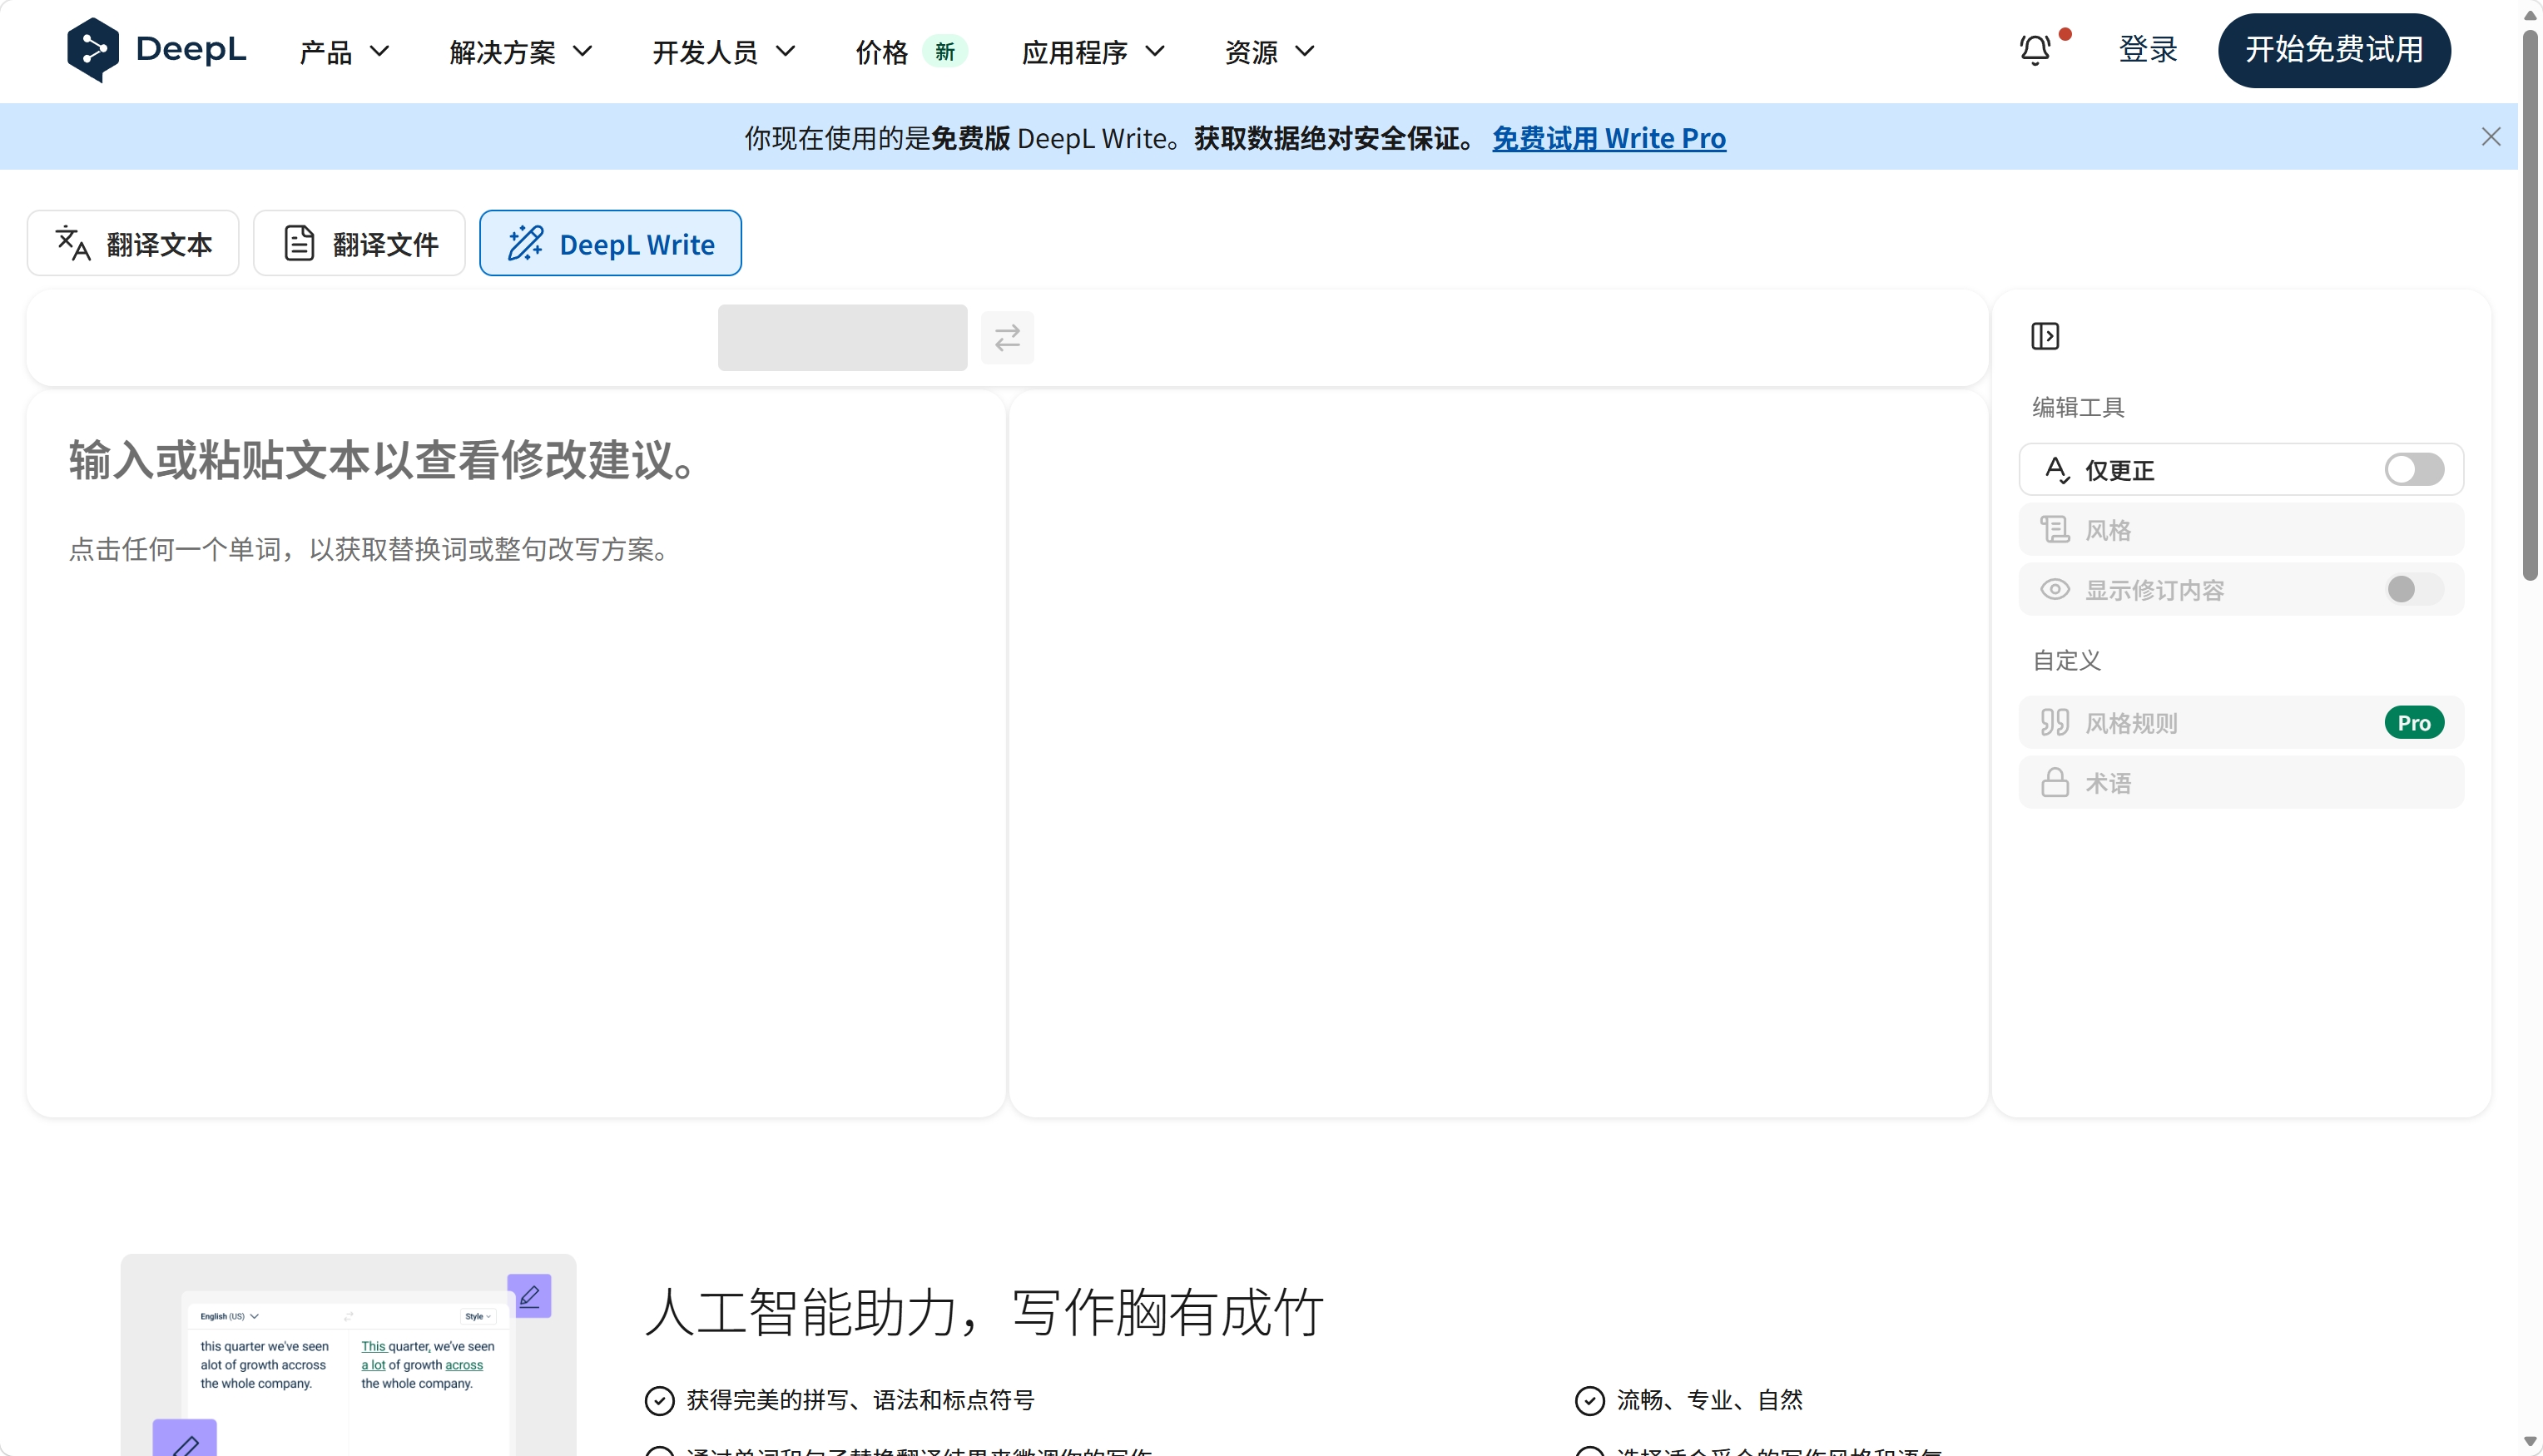Click the 风格规则 quote icon
2543x1456 pixels.
point(2055,722)
